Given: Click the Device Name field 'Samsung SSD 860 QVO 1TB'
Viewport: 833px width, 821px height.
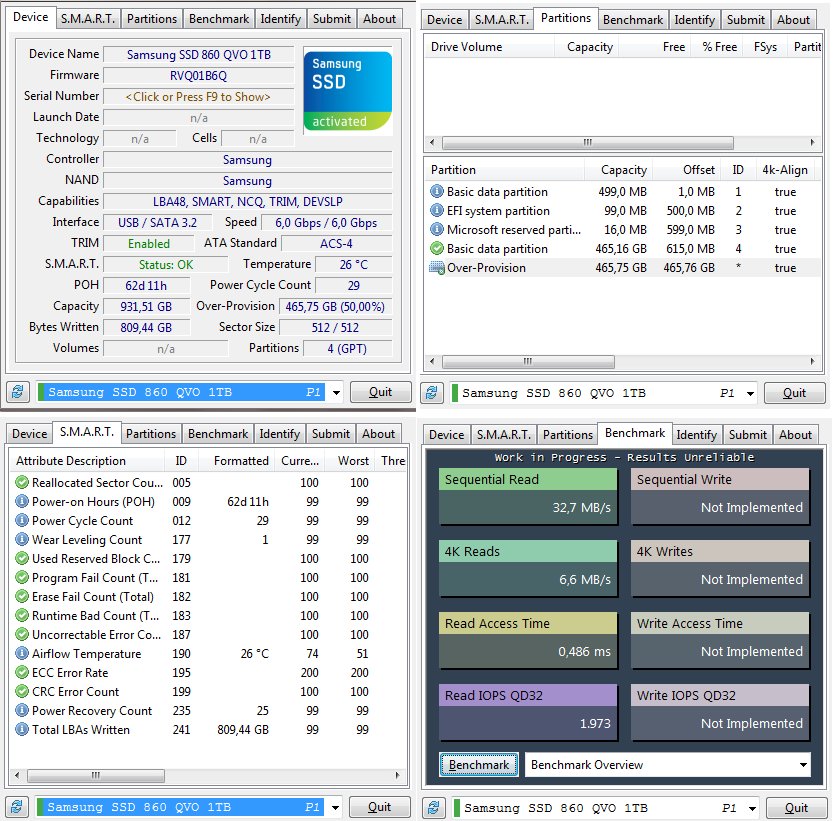Looking at the screenshot, I should [x=198, y=55].
